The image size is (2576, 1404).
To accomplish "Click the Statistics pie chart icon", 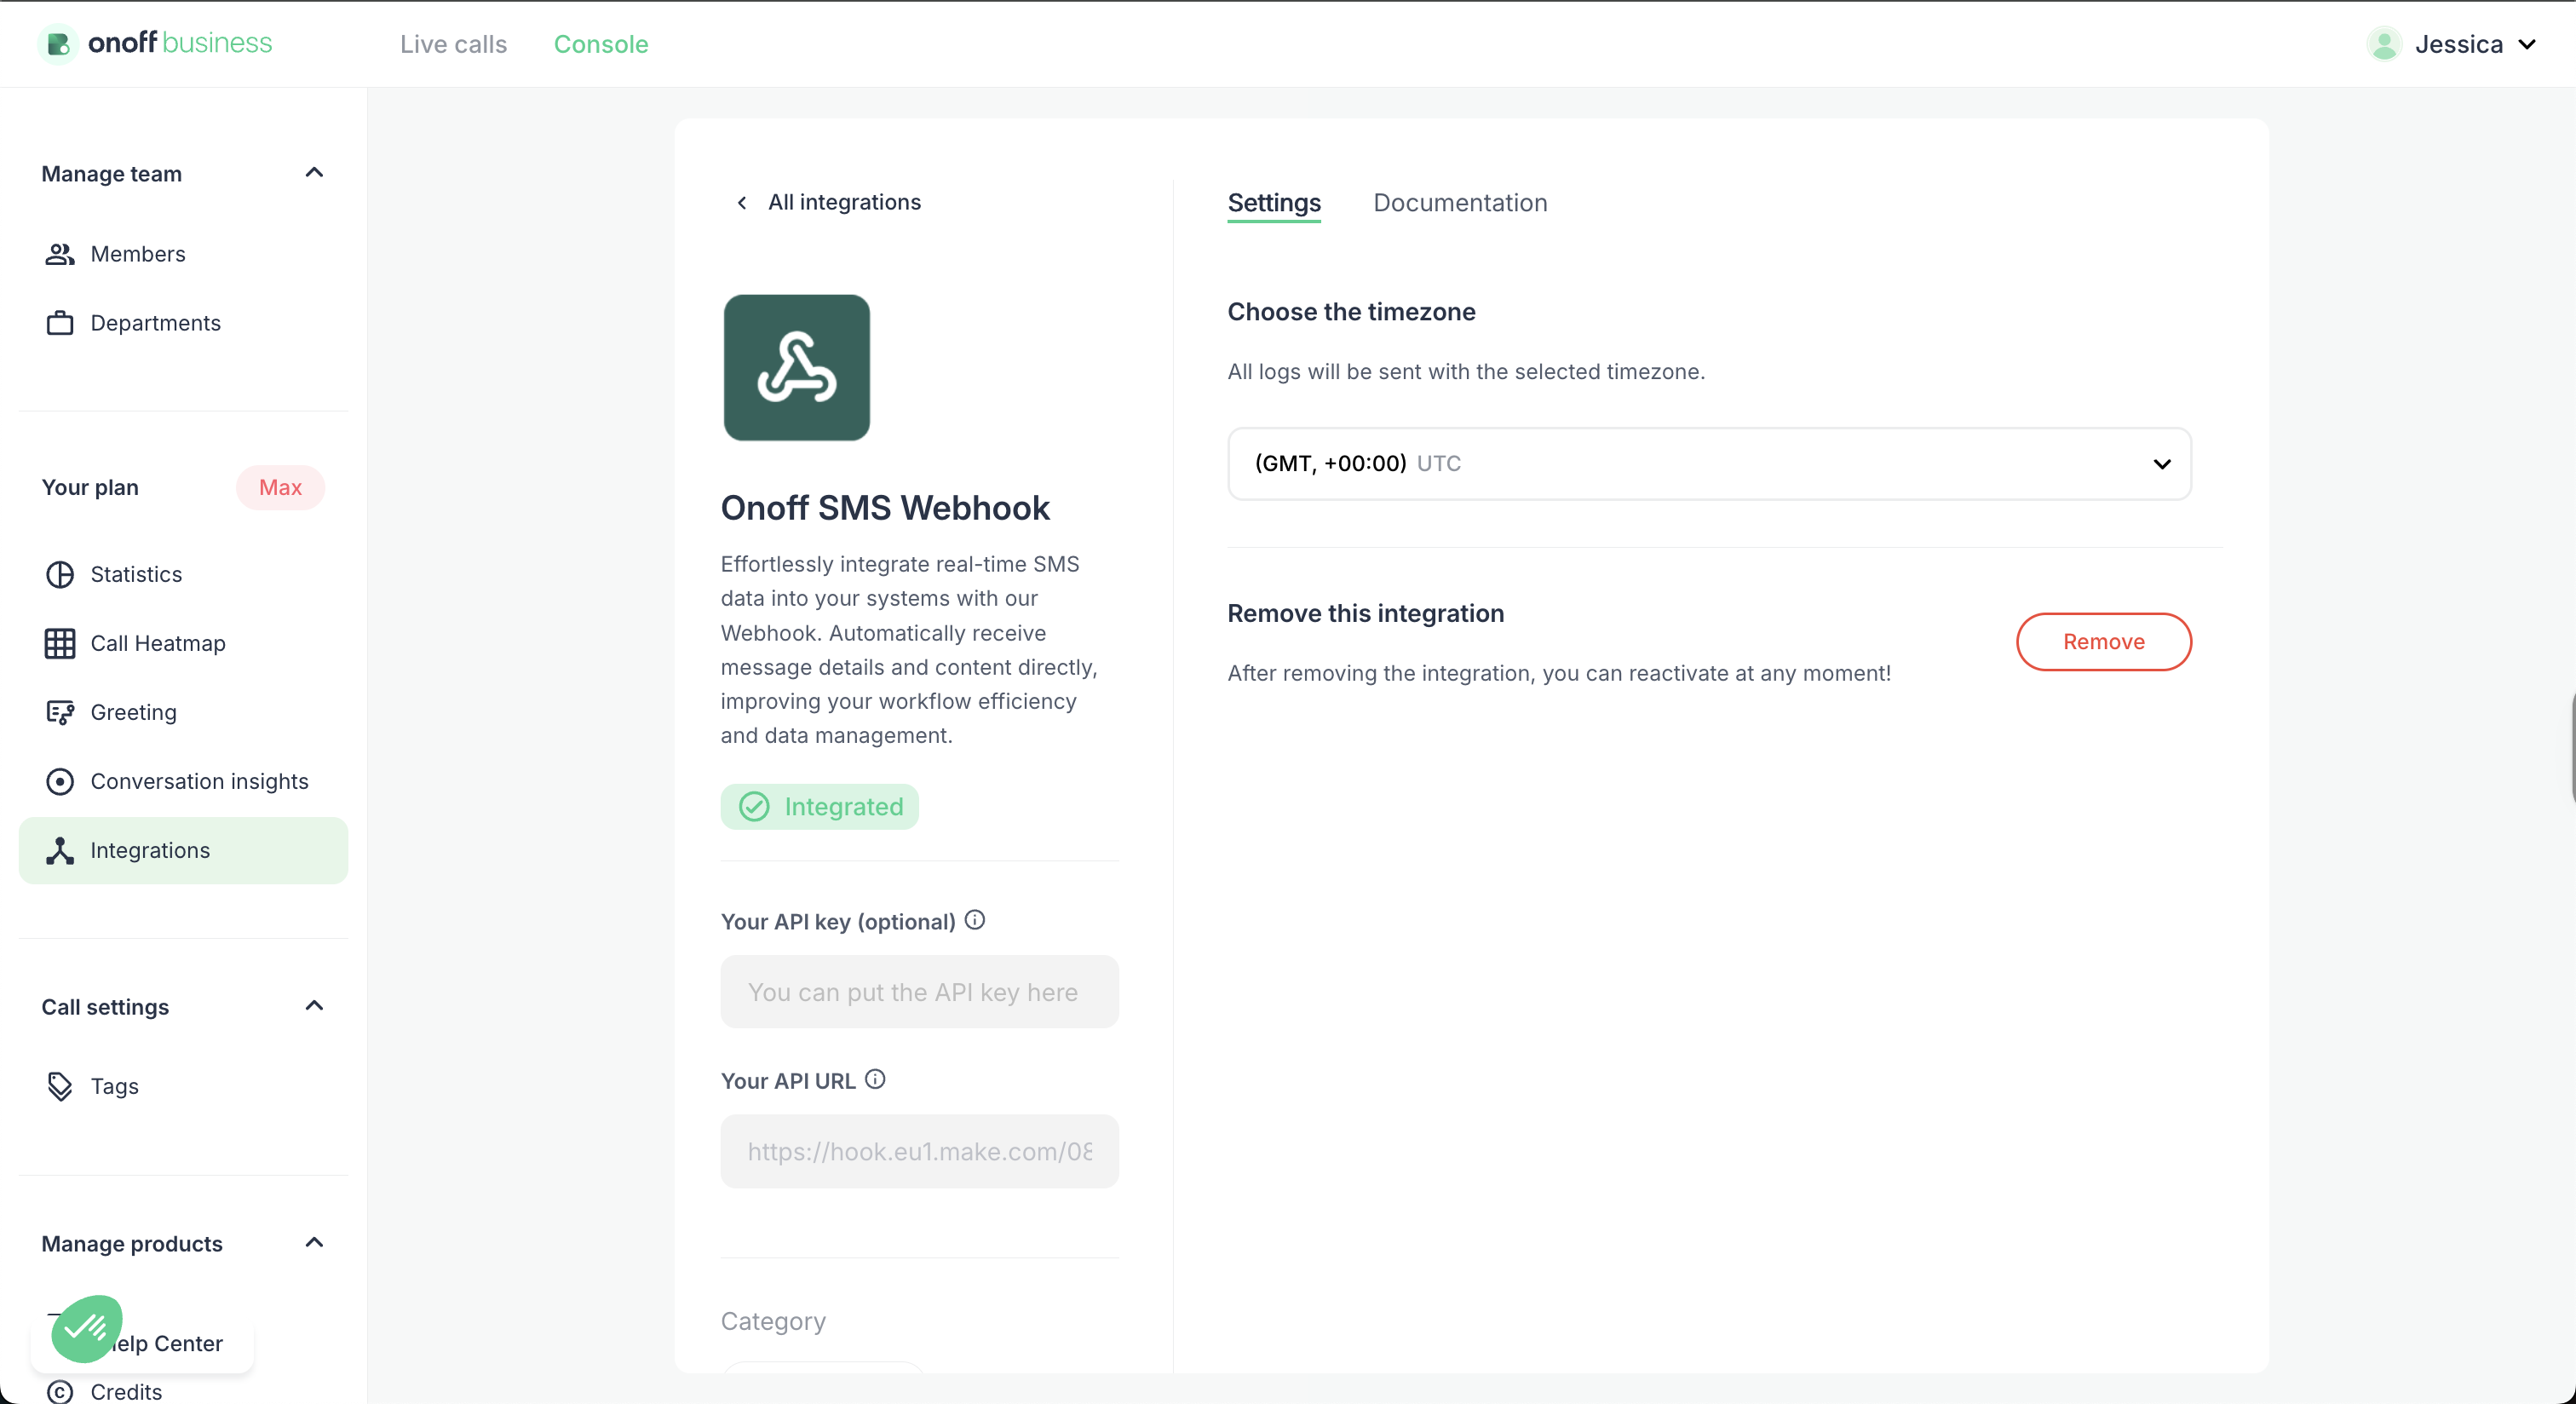I will click(x=60, y=574).
